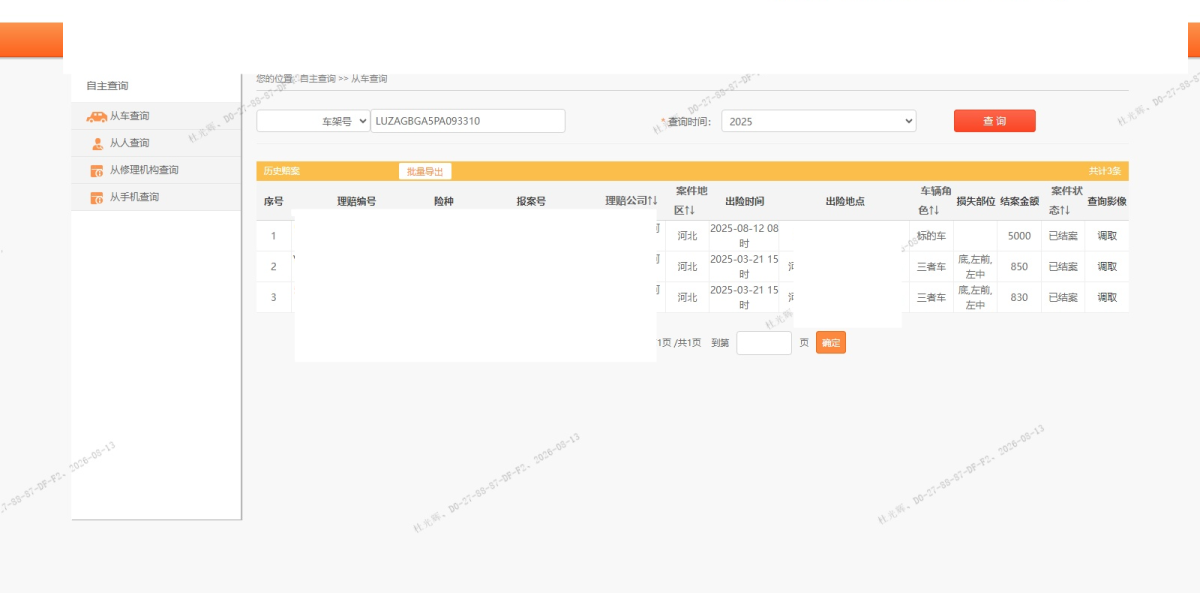The height and width of the screenshot is (593, 1200).
Task: Sort by the 理赔公司 column header
Action: tap(631, 201)
